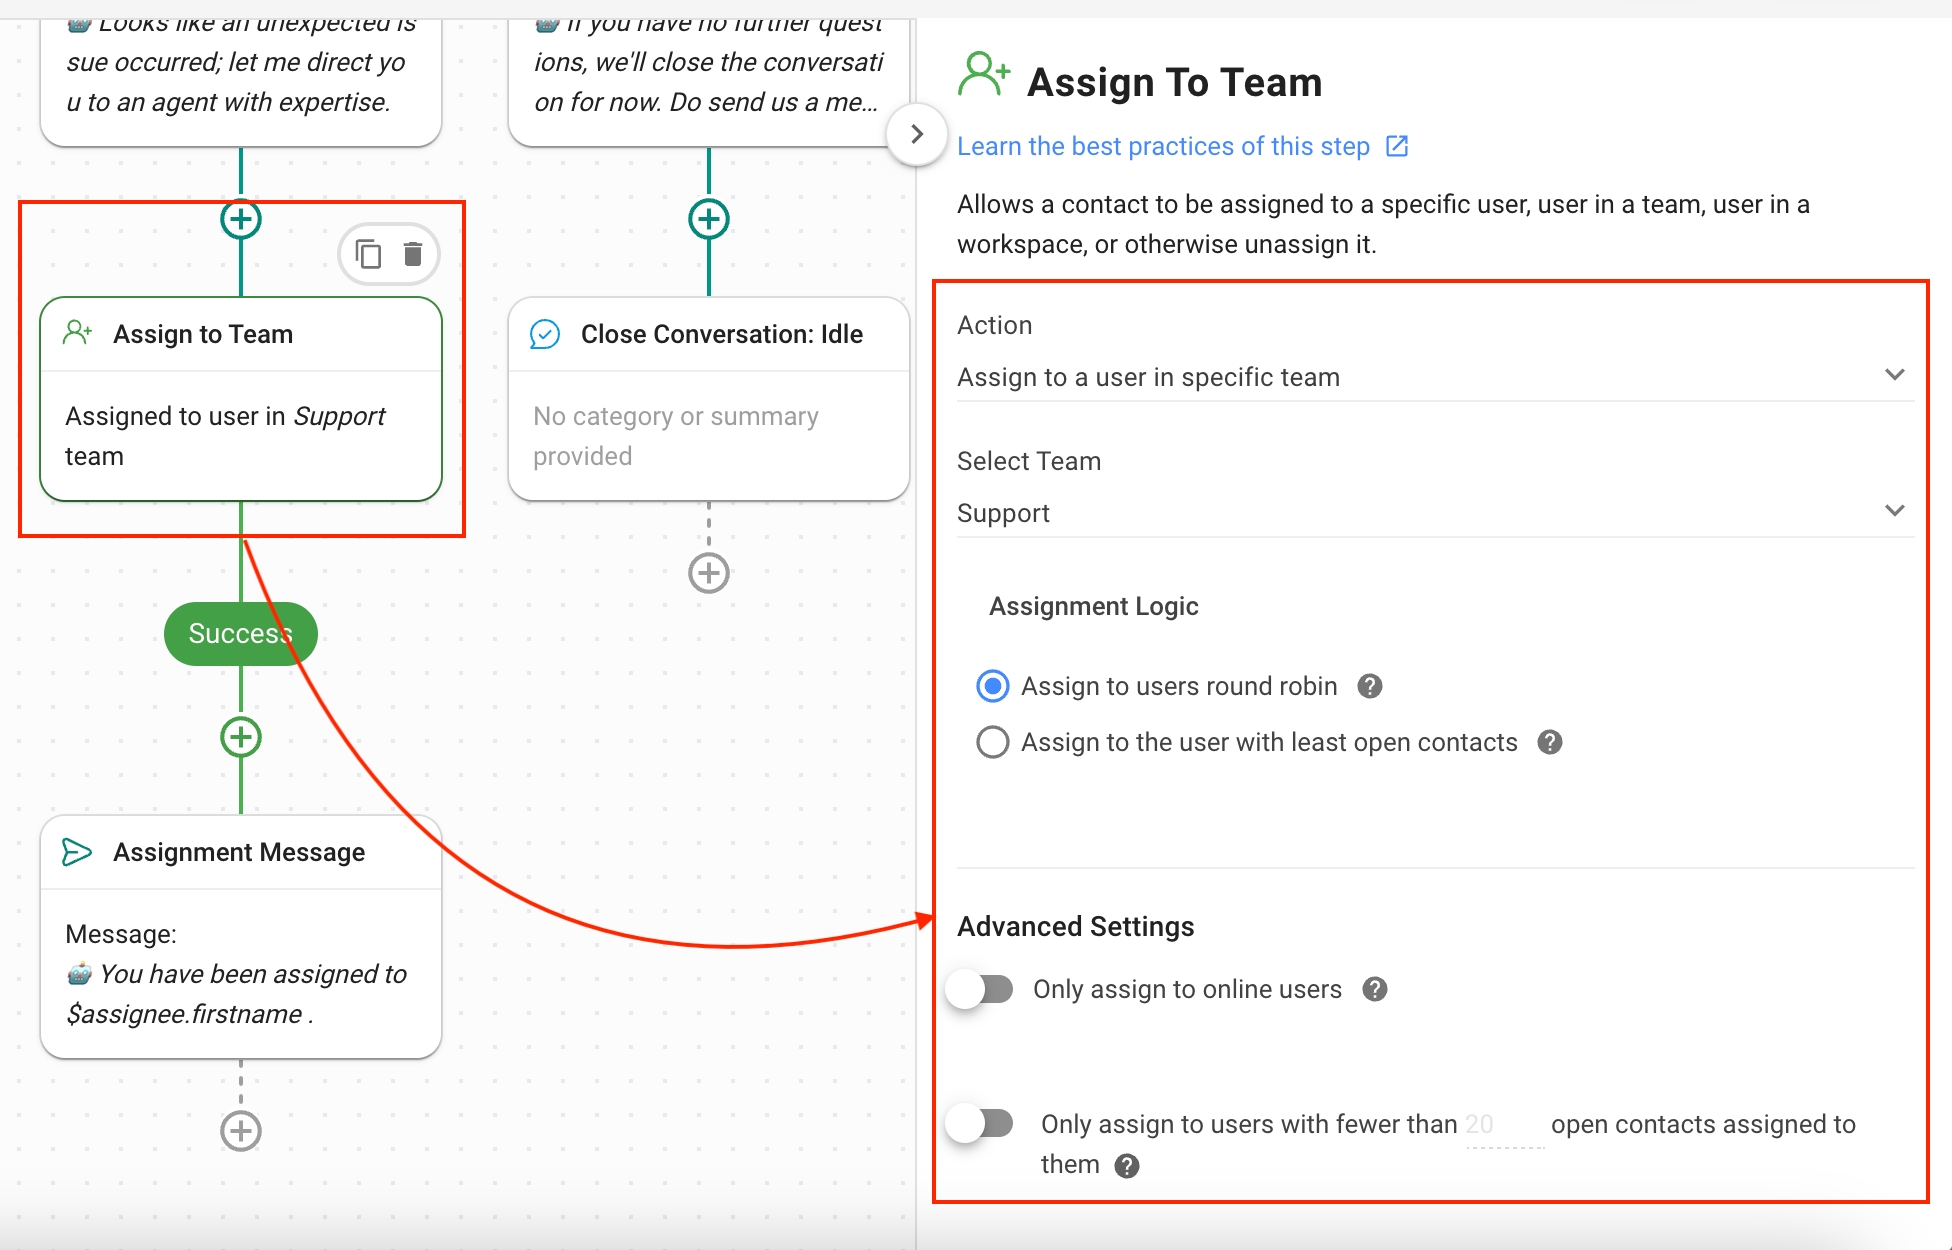
Task: Add step above Close Conversation node
Action: click(x=709, y=219)
